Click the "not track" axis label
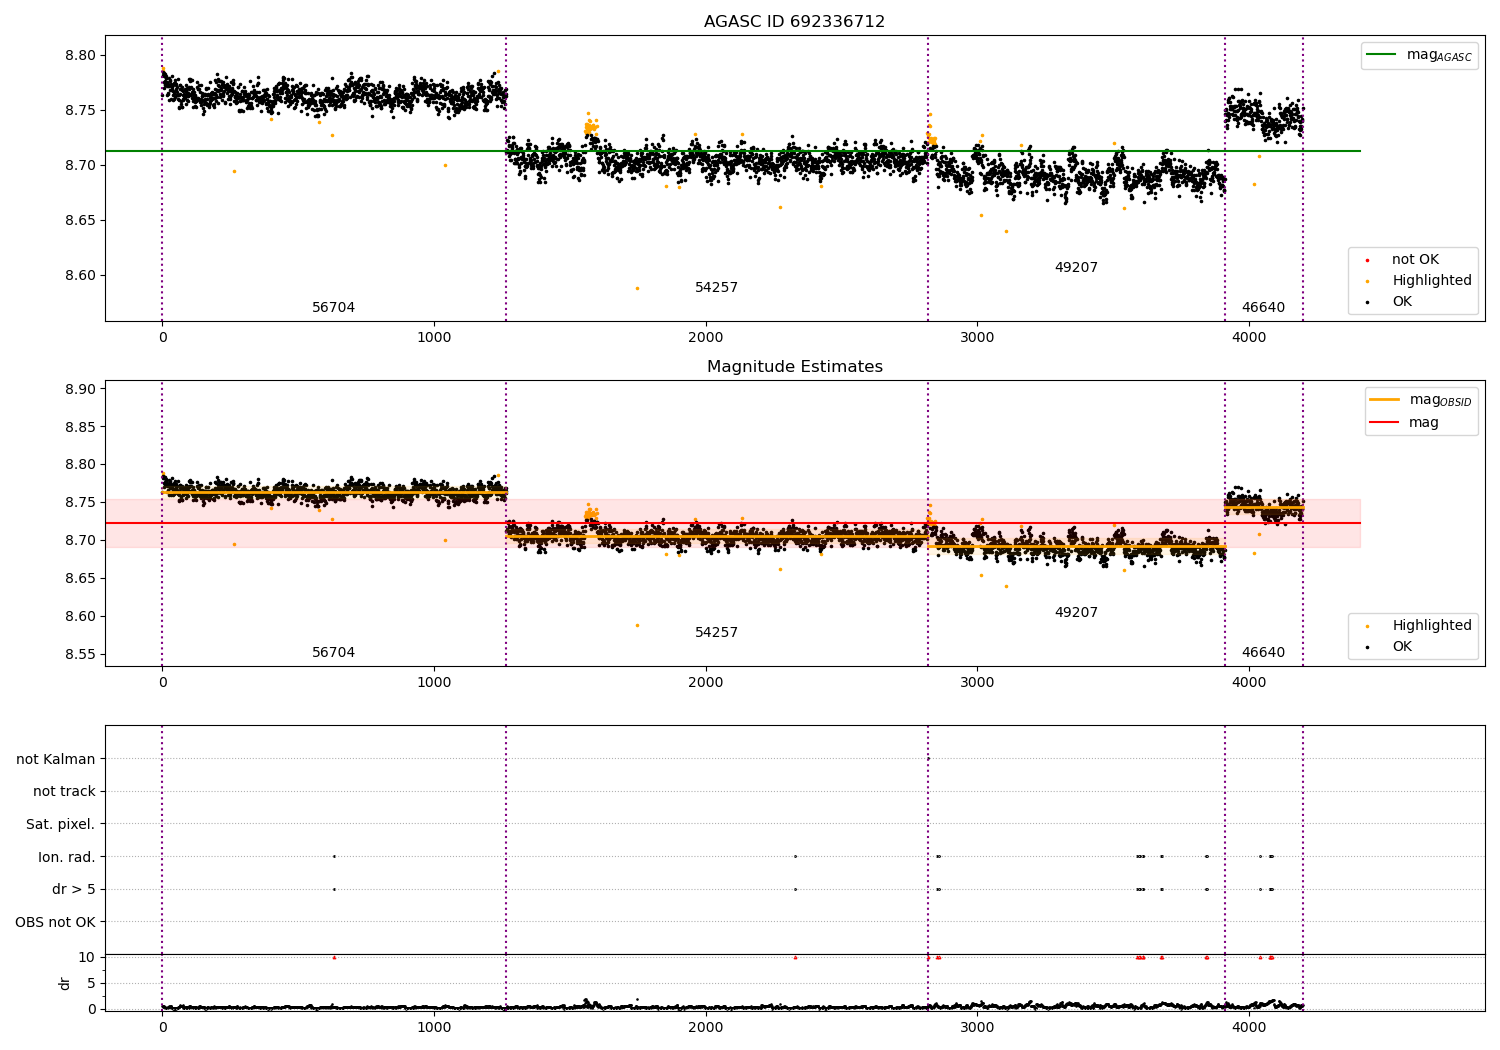This screenshot has height=1050, width=1500. [64, 792]
